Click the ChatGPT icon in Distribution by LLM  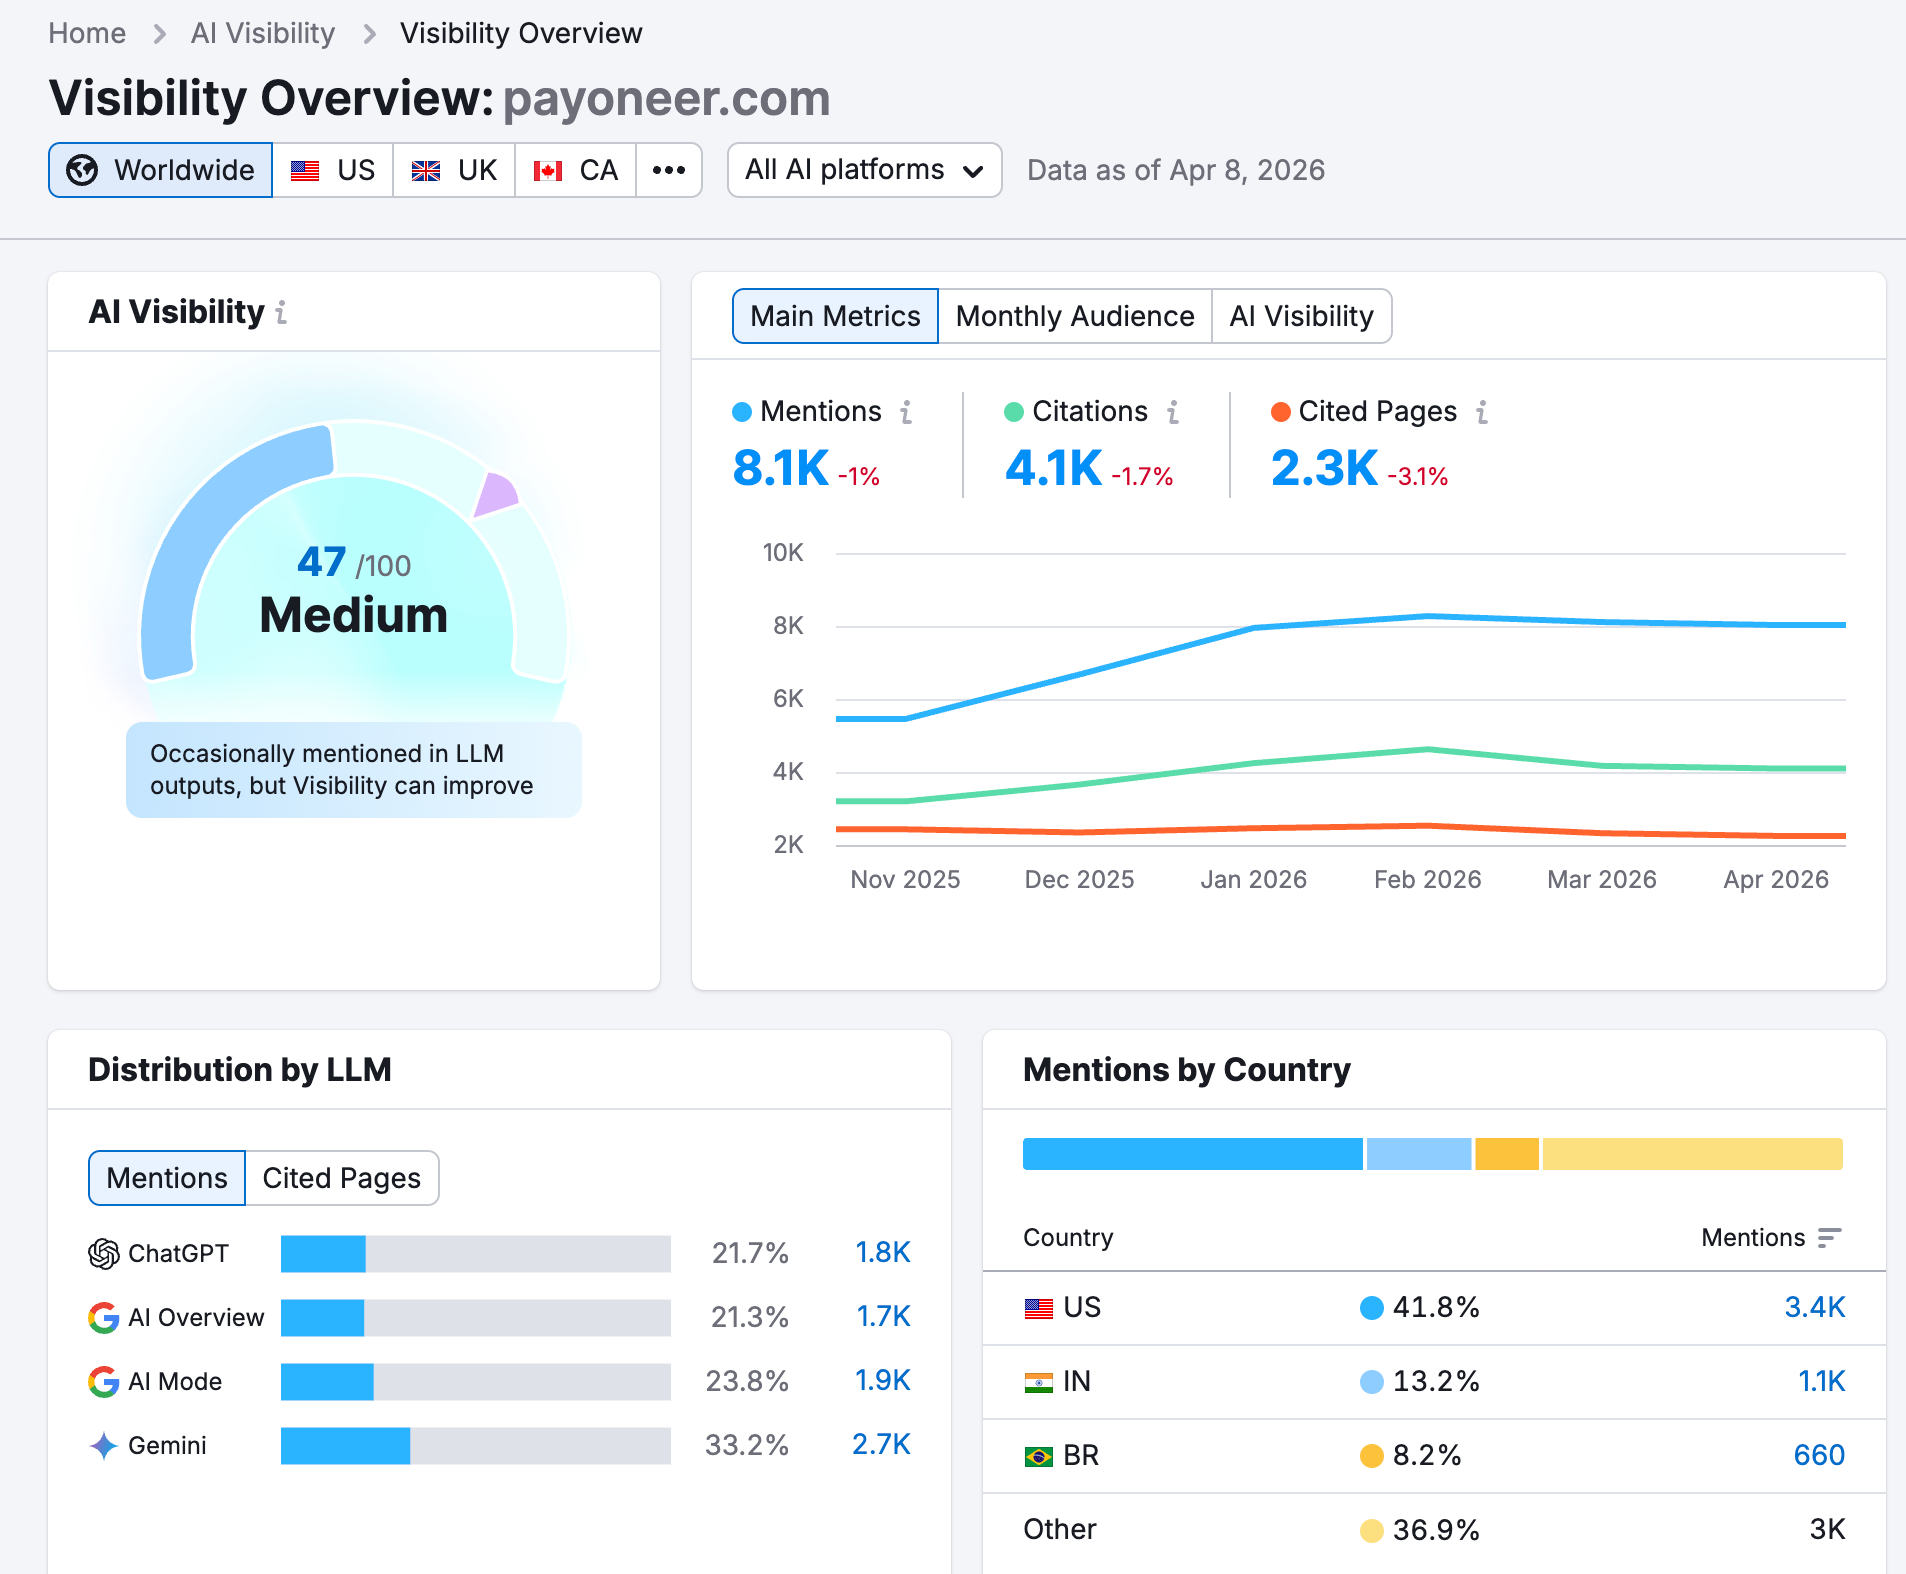coord(101,1252)
